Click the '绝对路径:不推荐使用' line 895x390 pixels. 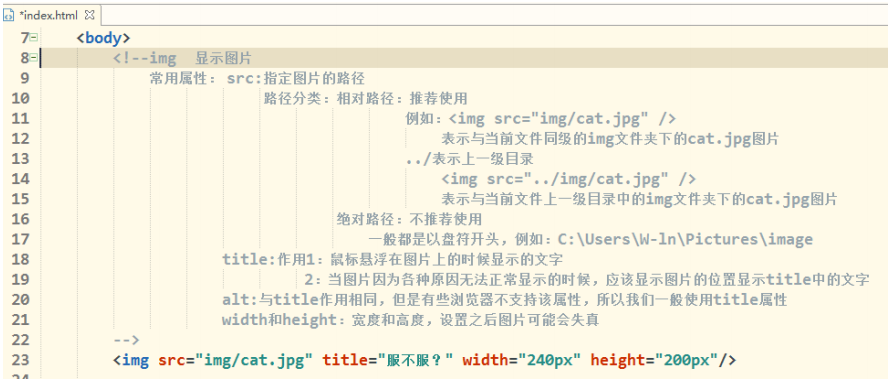[x=409, y=219]
